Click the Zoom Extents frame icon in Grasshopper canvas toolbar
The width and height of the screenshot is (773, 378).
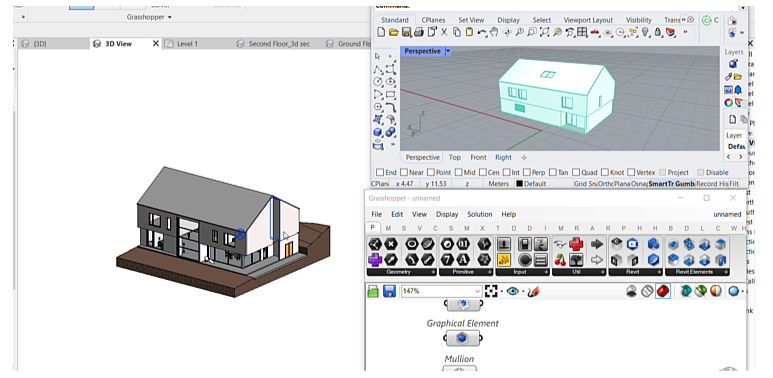(491, 291)
